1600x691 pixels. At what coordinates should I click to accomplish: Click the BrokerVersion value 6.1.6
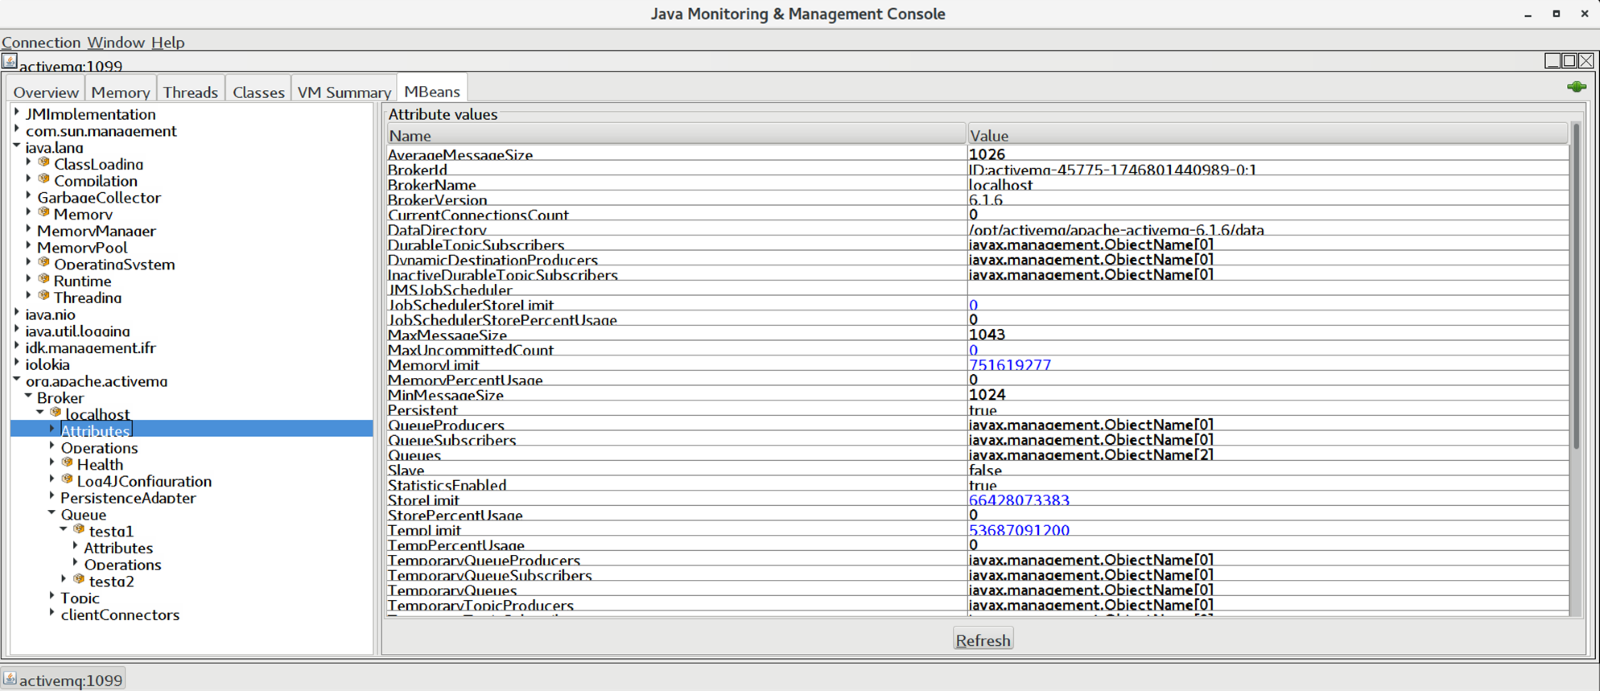[x=986, y=200]
